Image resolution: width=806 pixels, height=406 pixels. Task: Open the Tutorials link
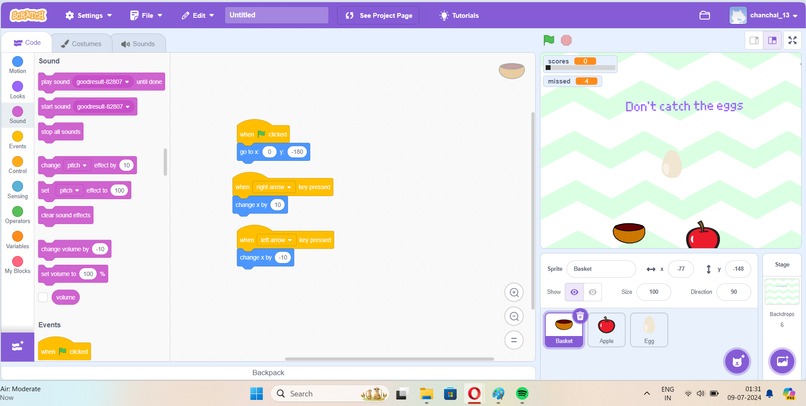[x=459, y=15]
